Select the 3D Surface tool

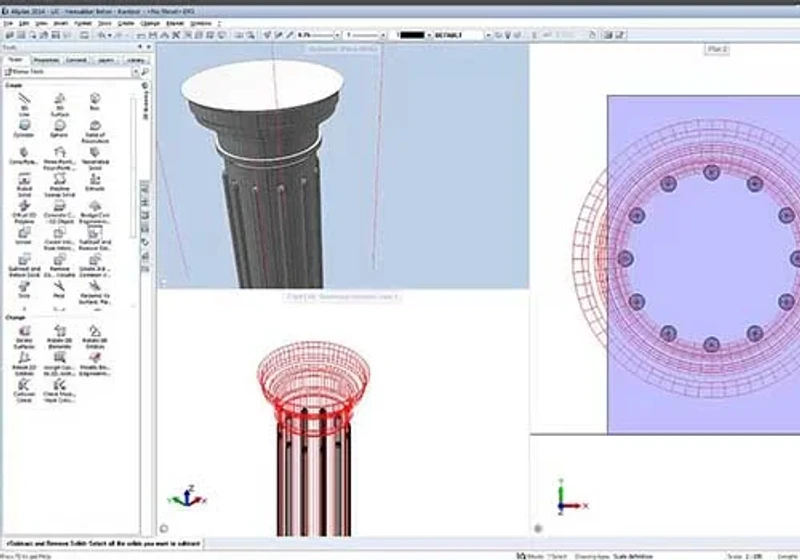pyautogui.click(x=60, y=104)
